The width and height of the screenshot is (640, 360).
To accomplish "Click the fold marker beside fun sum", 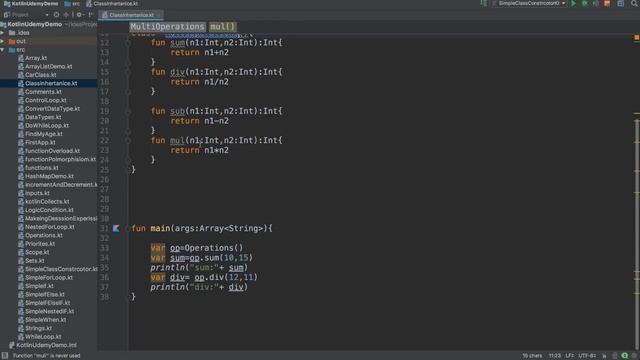I will (128, 42).
